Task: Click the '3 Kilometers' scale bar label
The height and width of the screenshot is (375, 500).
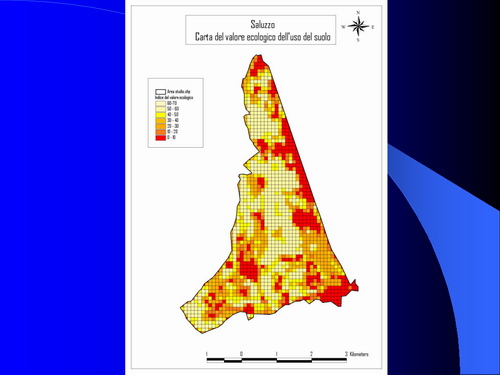Action: pos(357,354)
